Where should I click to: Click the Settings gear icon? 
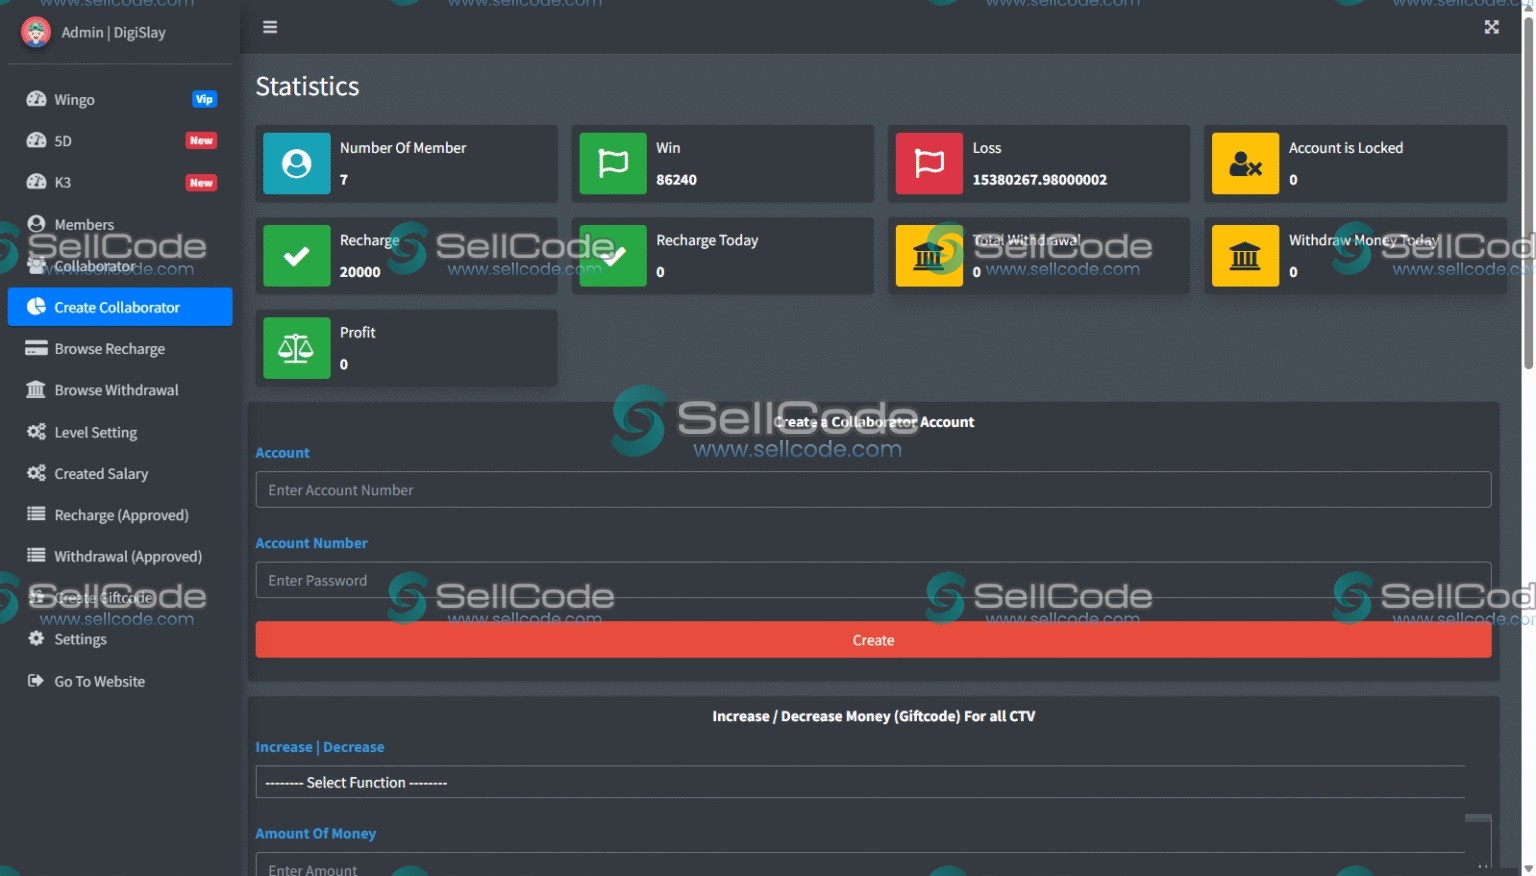[x=36, y=638]
